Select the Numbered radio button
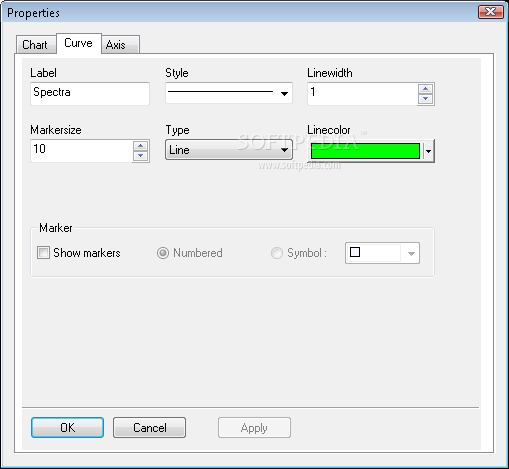The height and width of the screenshot is (469, 509). (163, 253)
